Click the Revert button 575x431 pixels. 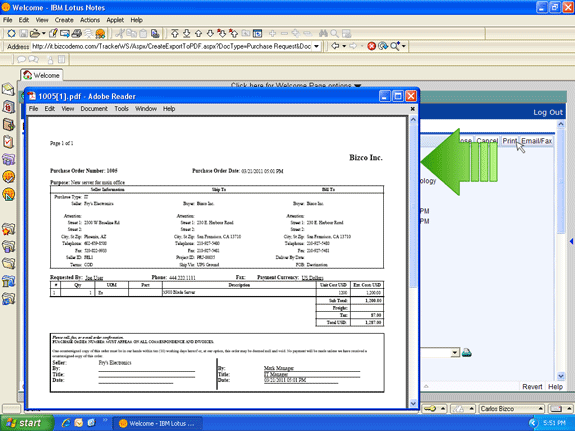click(x=532, y=387)
